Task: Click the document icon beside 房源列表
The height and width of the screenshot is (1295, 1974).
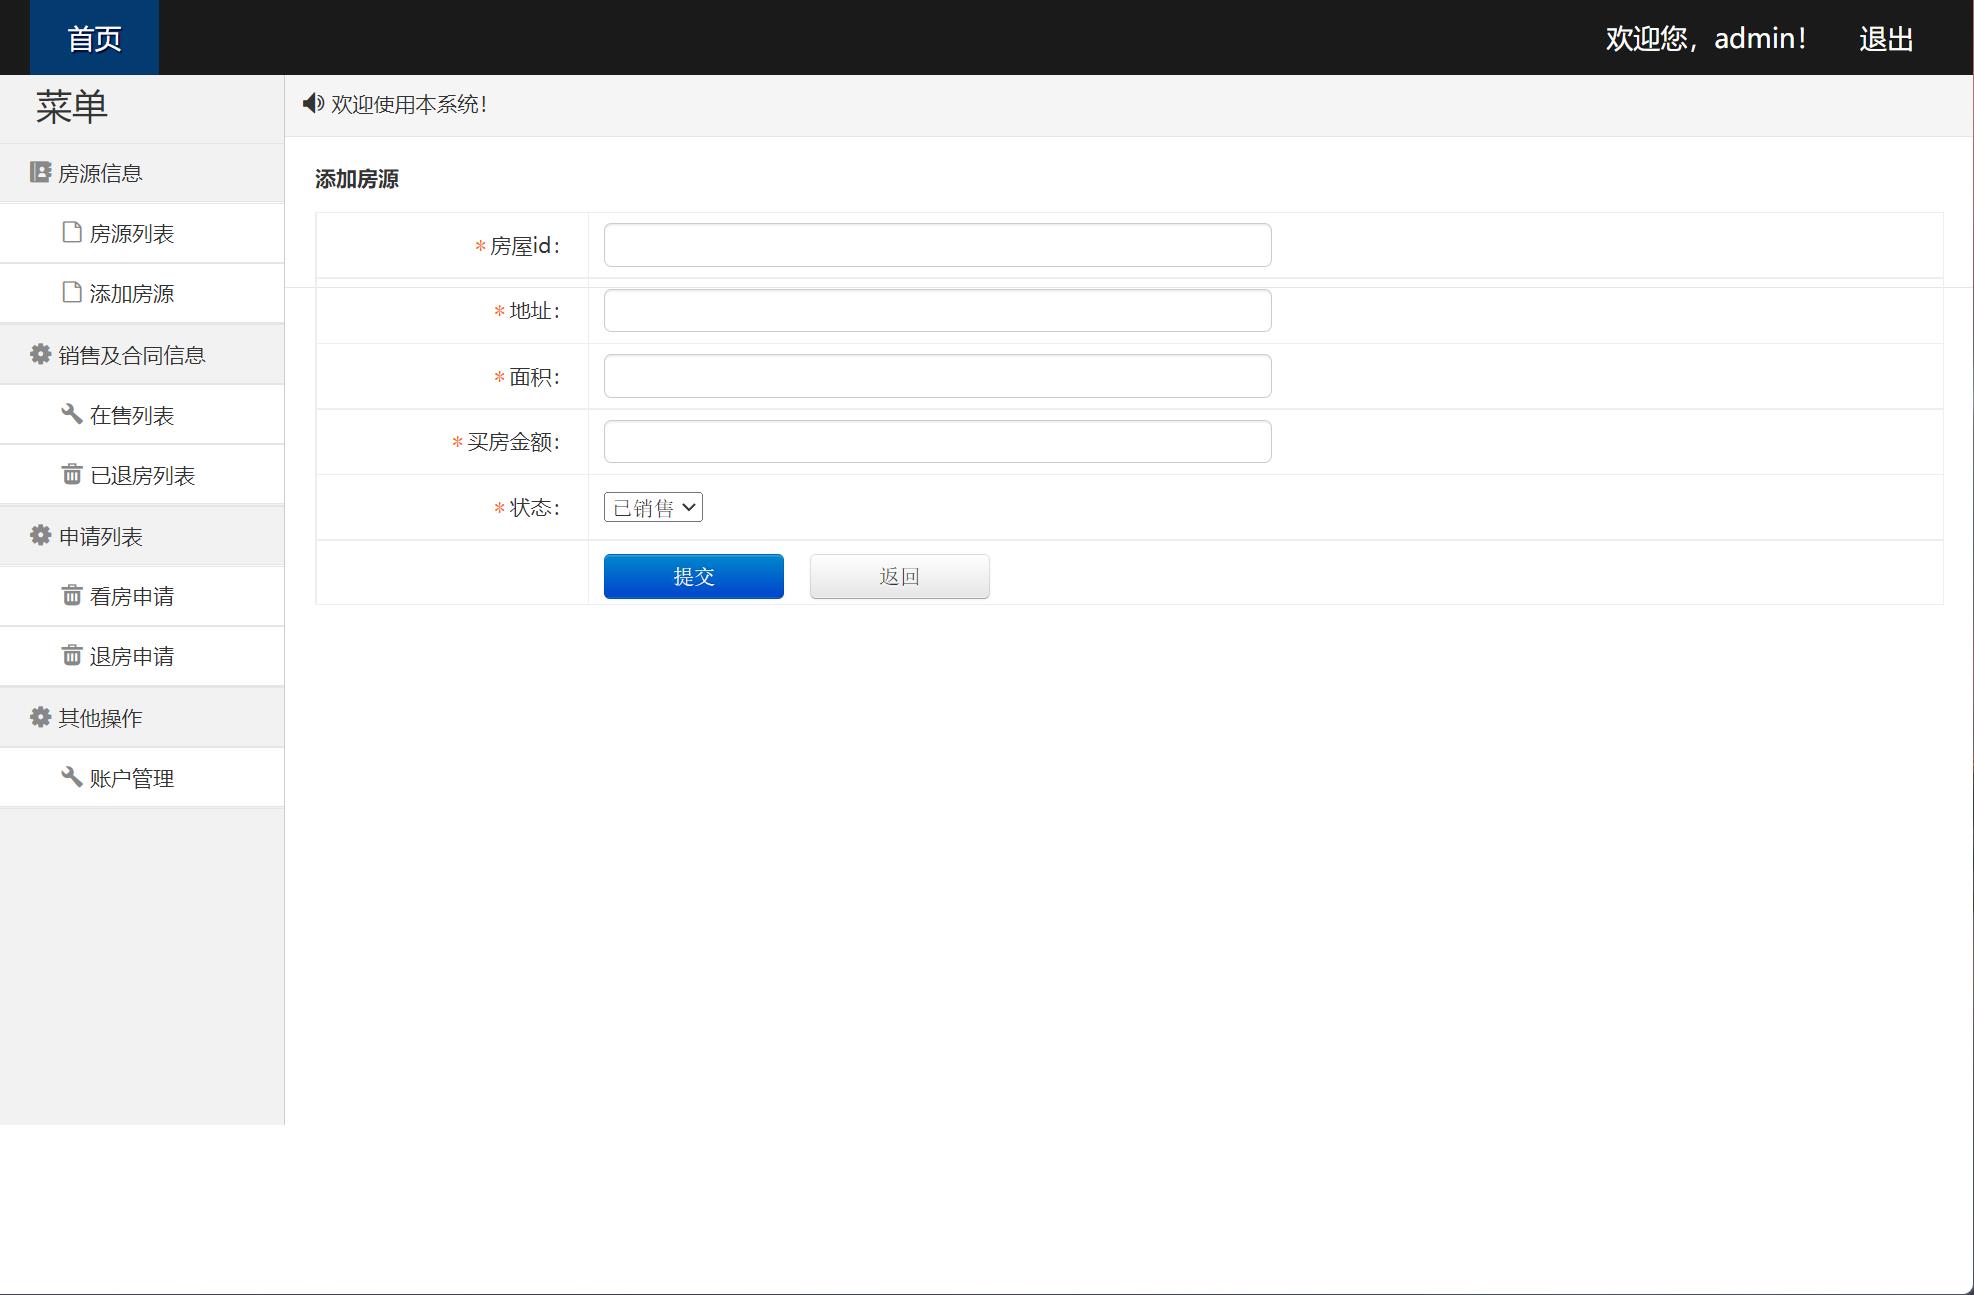Action: (x=72, y=233)
